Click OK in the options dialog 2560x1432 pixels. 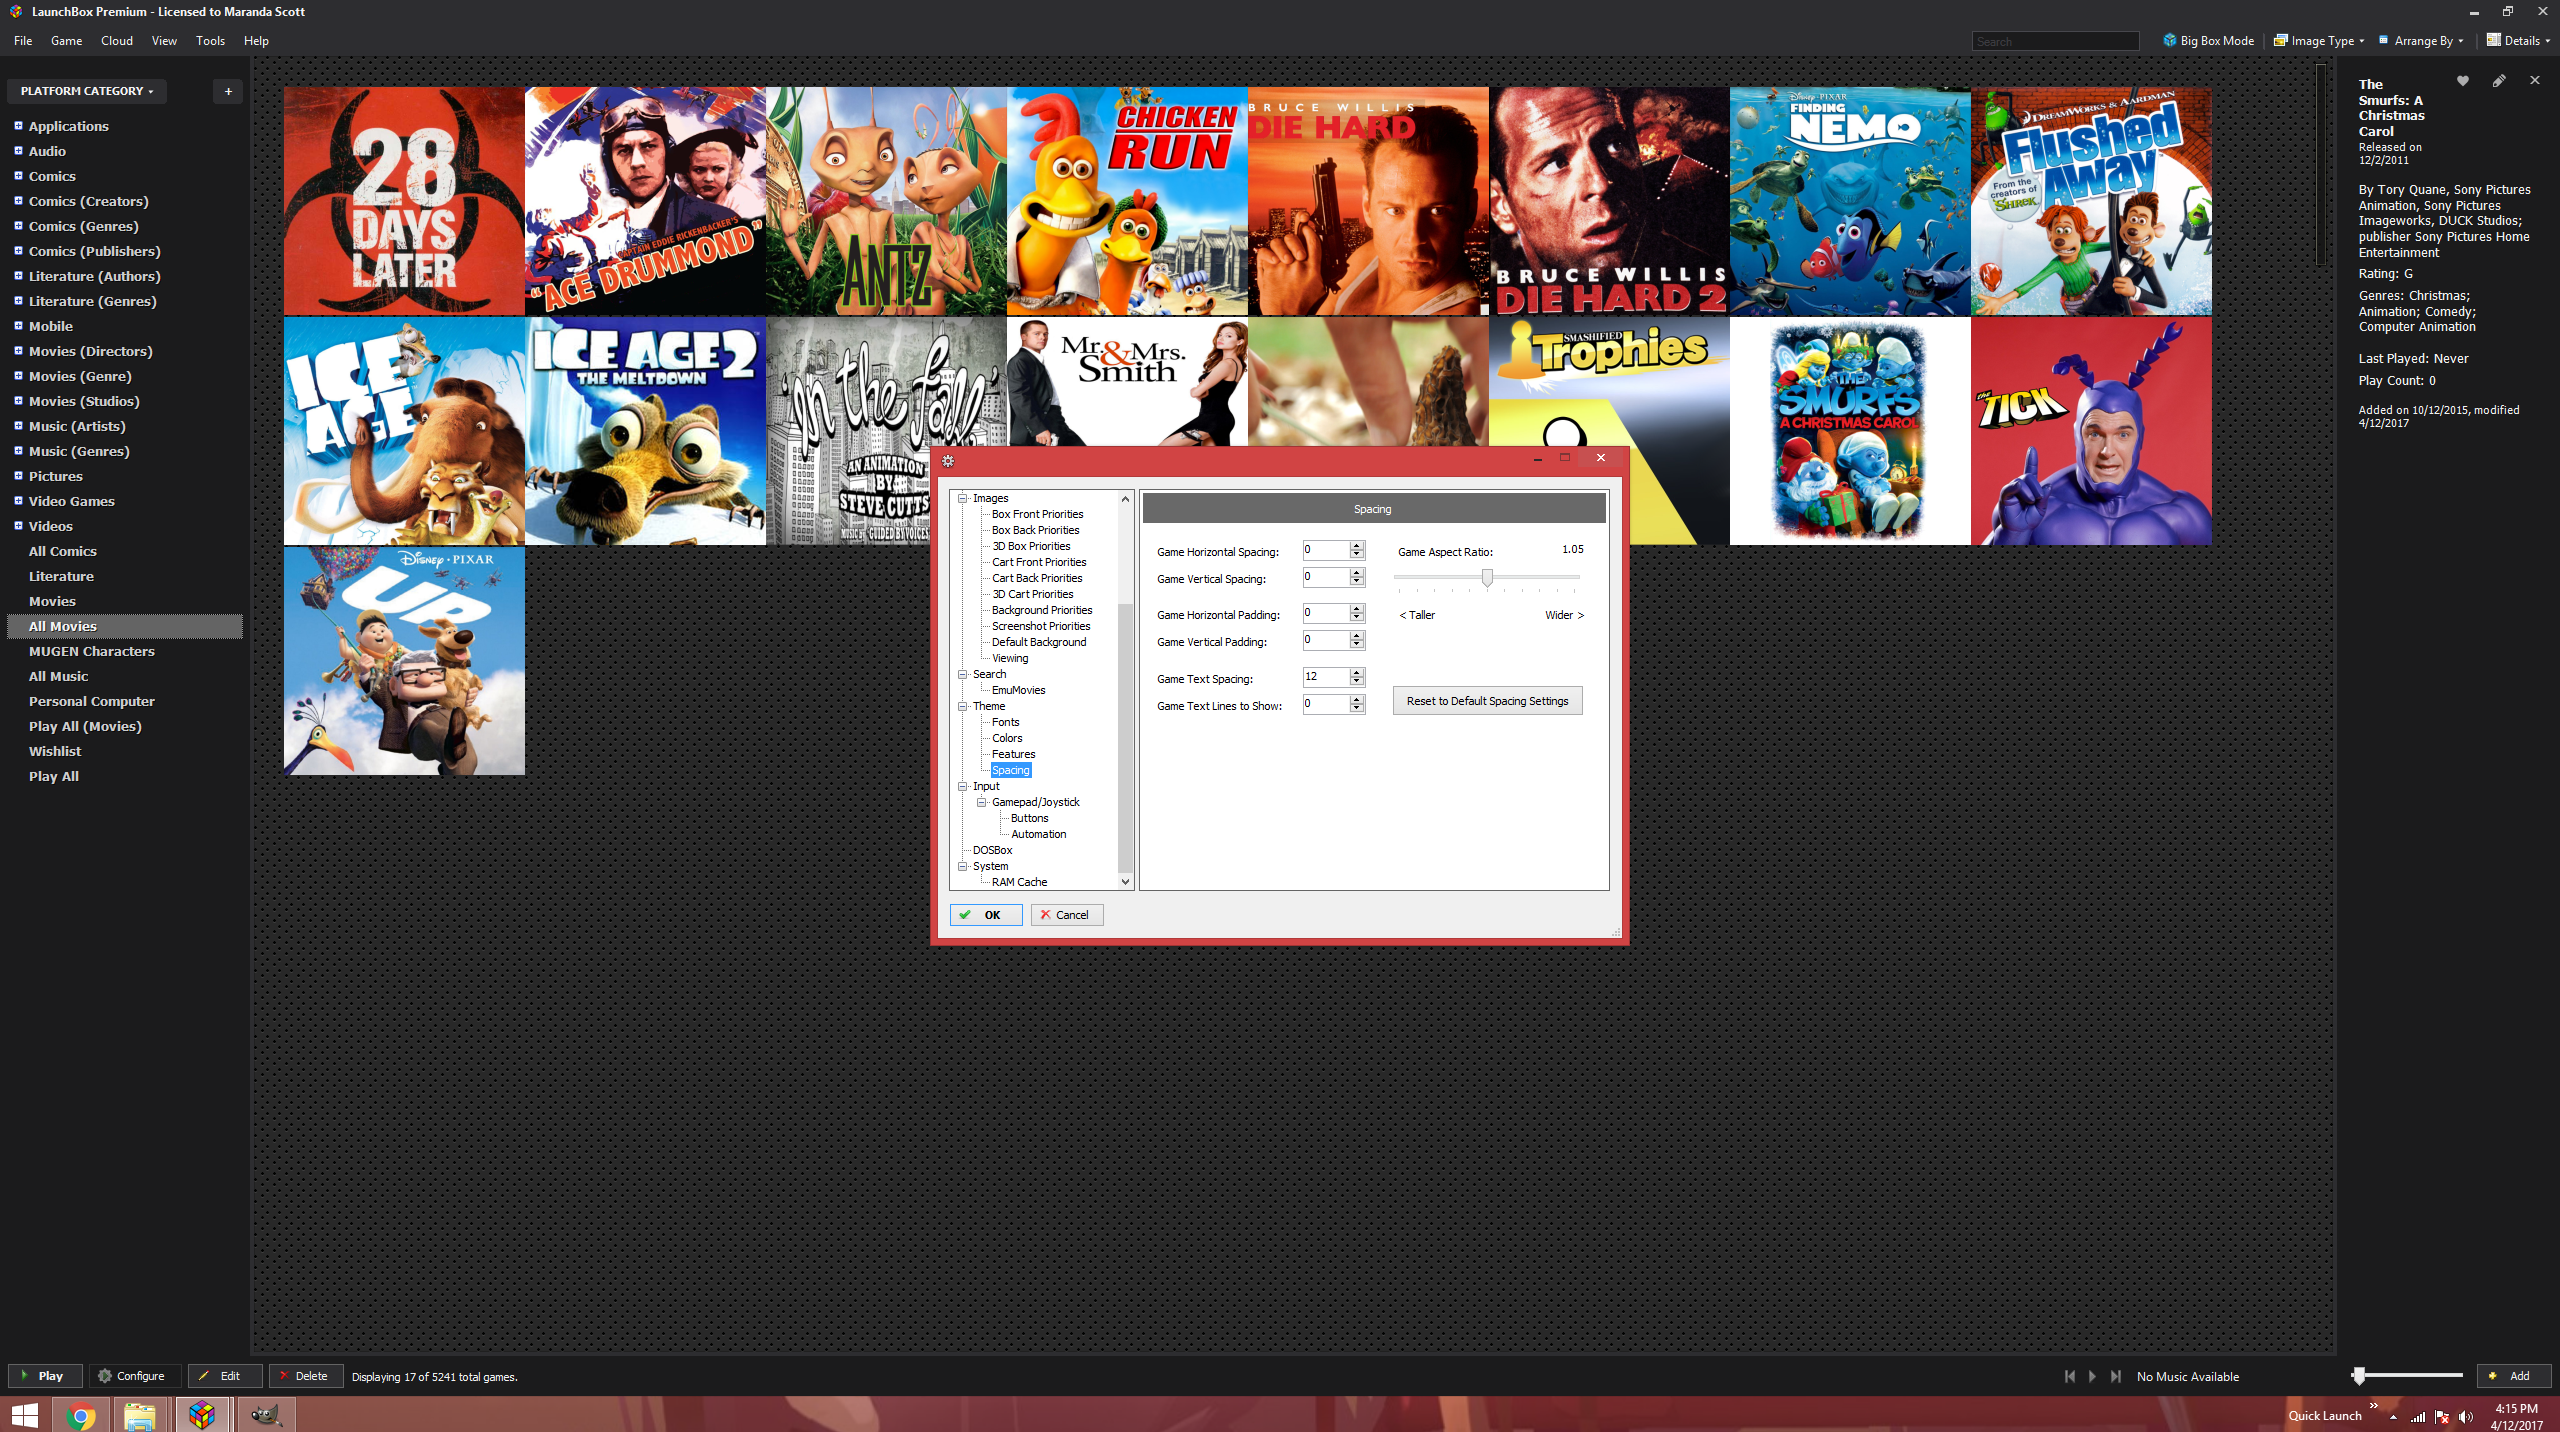985,915
